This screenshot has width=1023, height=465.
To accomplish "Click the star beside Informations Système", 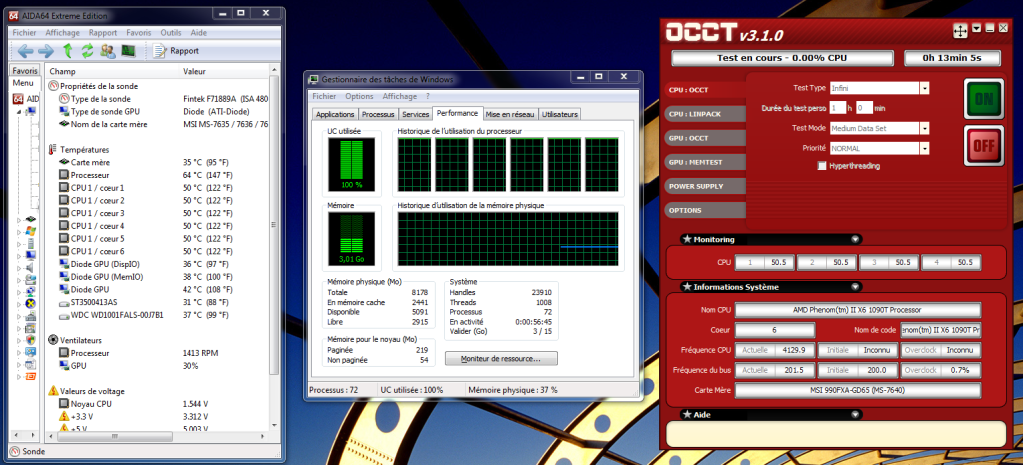I will coord(687,287).
